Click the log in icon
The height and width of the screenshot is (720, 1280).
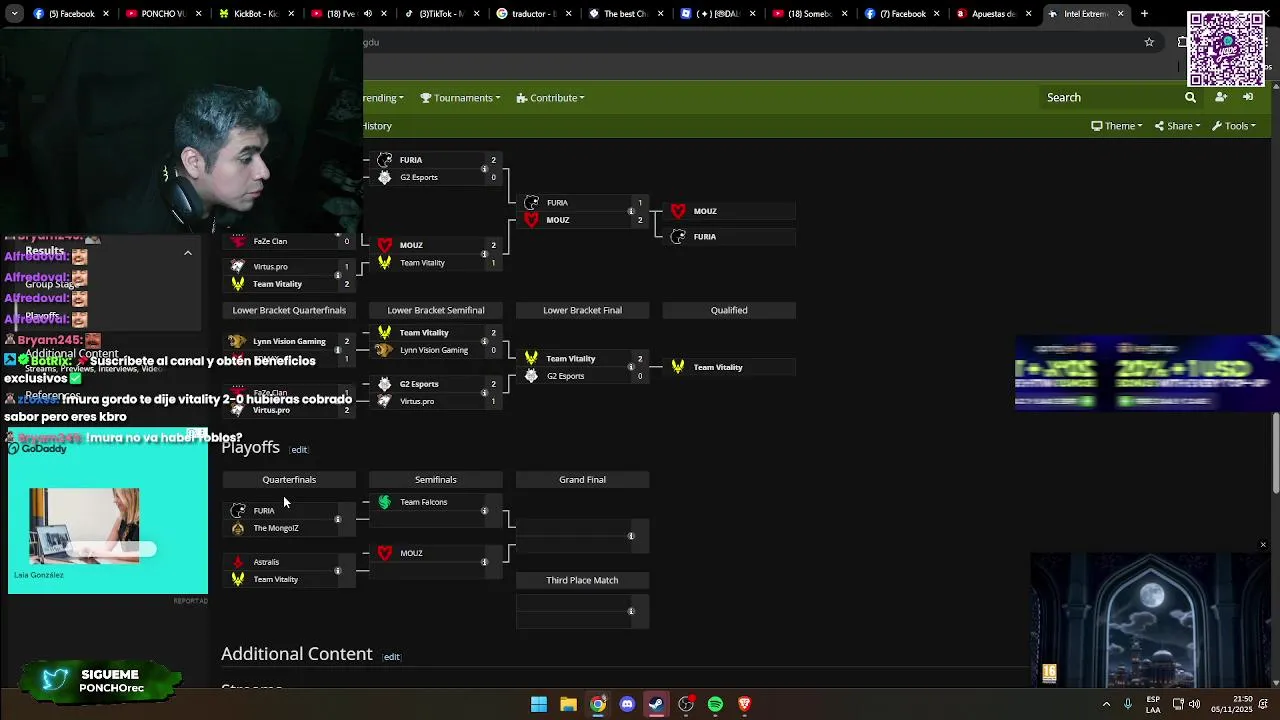coord(1248,98)
